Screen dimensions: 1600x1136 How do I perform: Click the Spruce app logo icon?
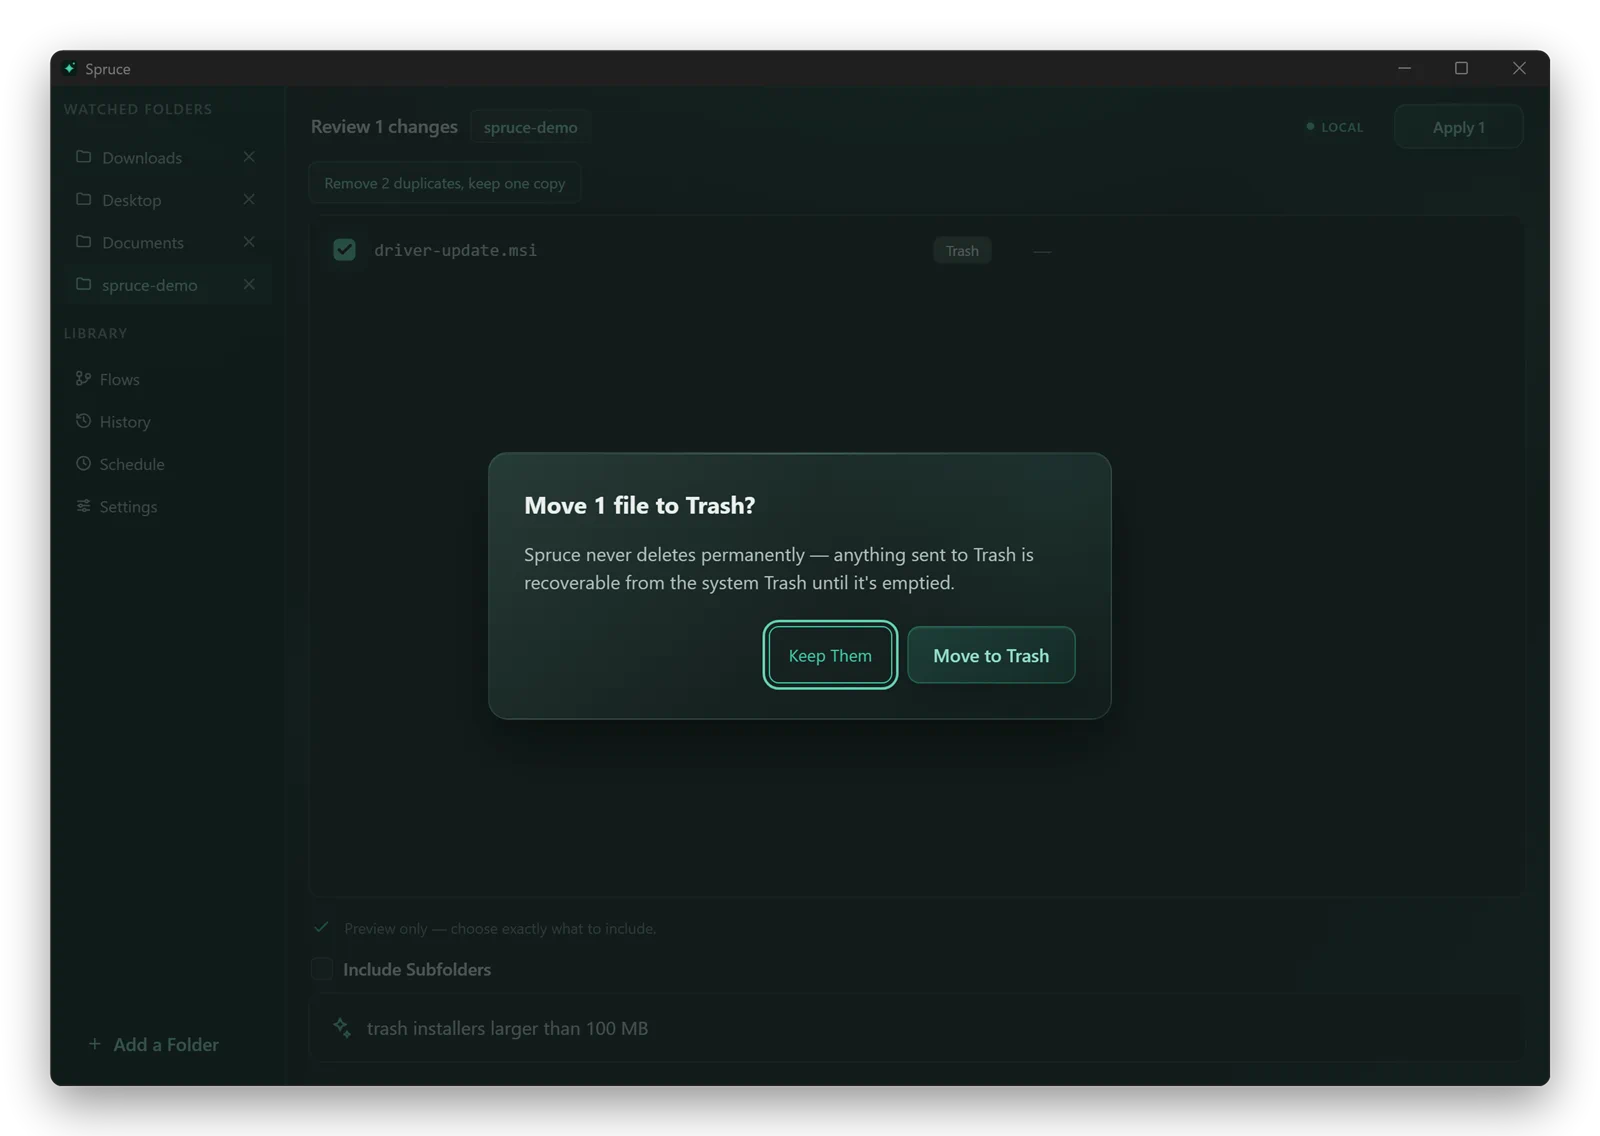70,68
